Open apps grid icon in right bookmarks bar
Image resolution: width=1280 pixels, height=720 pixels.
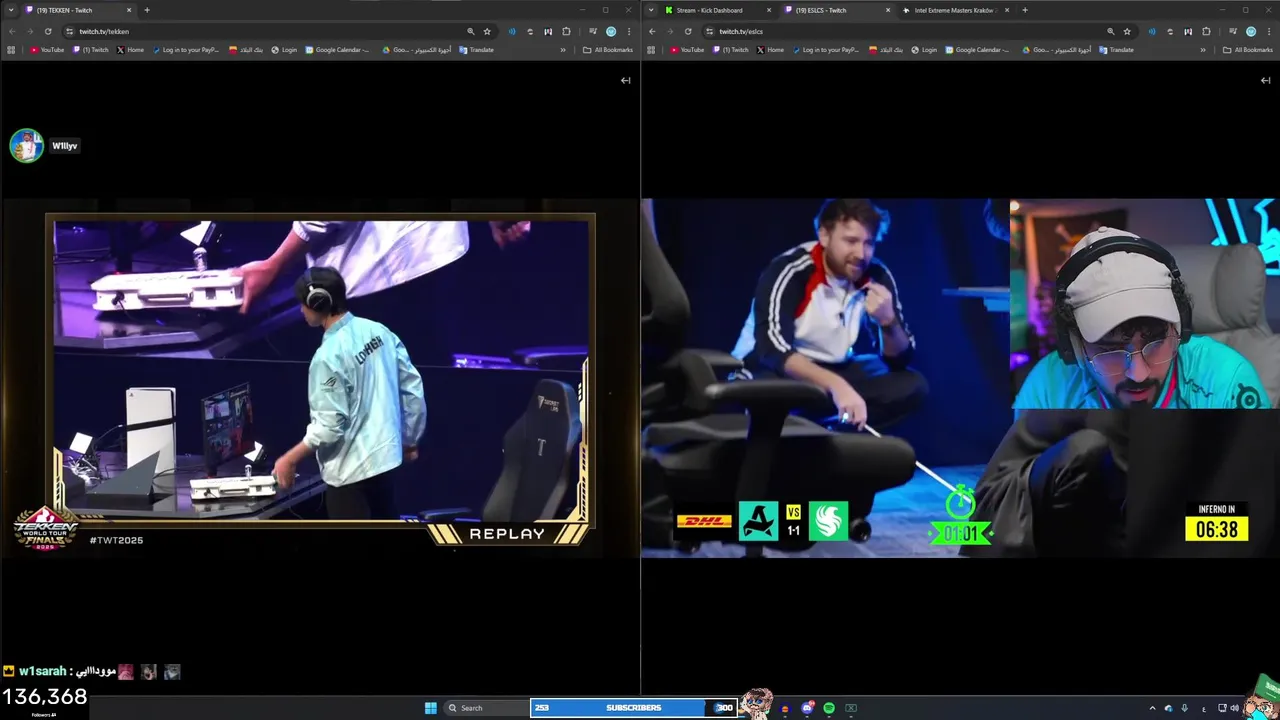click(x=651, y=50)
